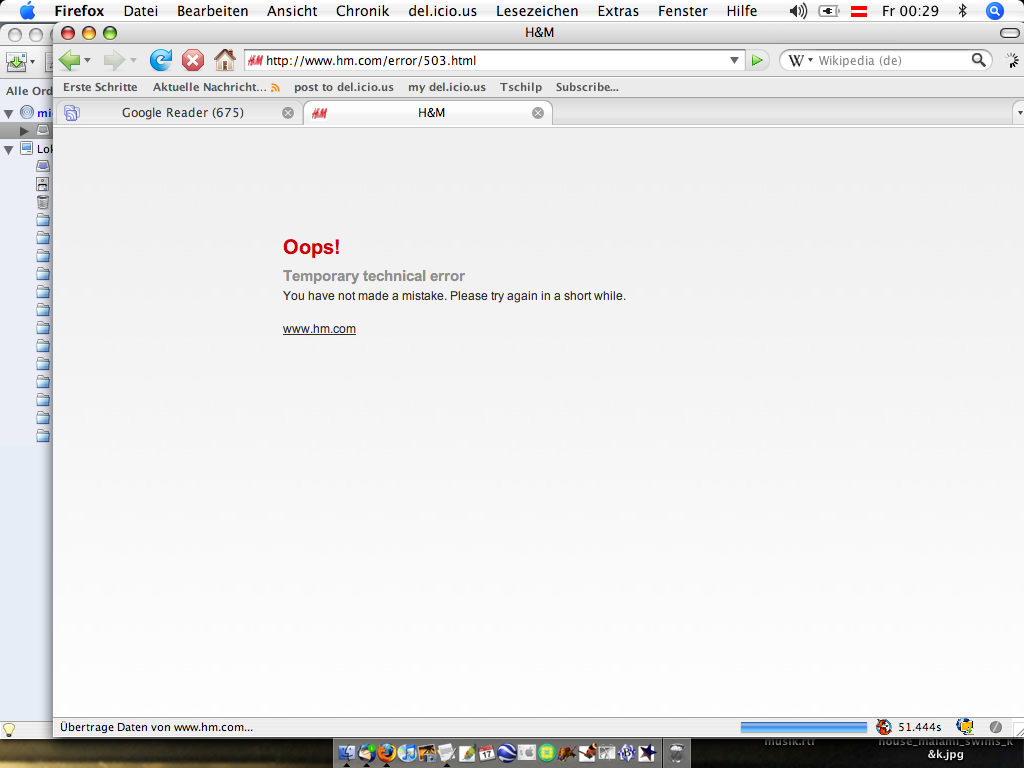The width and height of the screenshot is (1024, 768).
Task: Switch to the Google Reader (675) tab
Action: [x=182, y=113]
